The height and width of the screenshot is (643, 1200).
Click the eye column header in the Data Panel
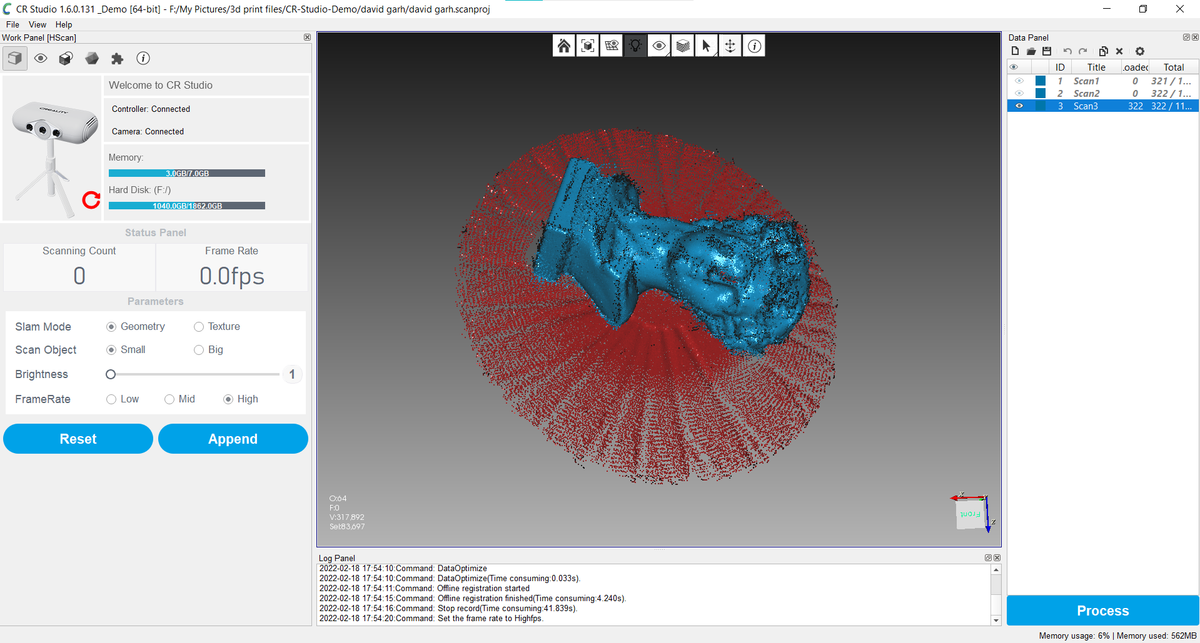click(x=1019, y=66)
